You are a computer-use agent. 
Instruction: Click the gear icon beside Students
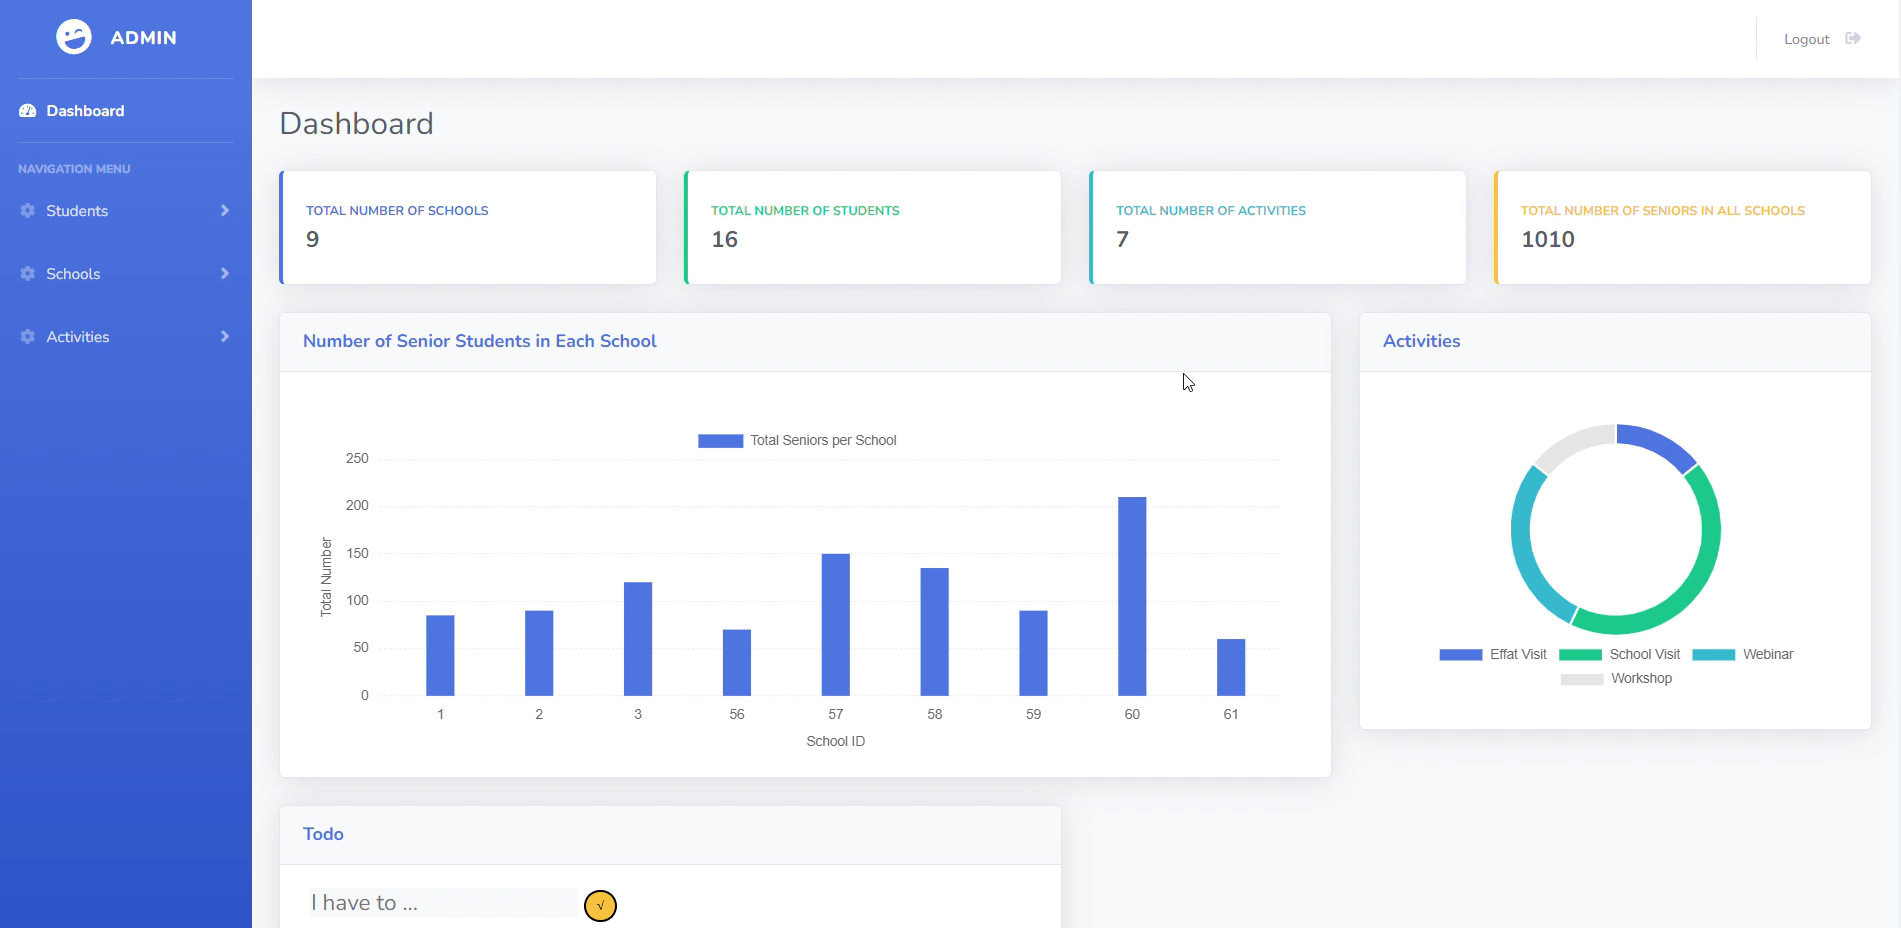(x=27, y=210)
